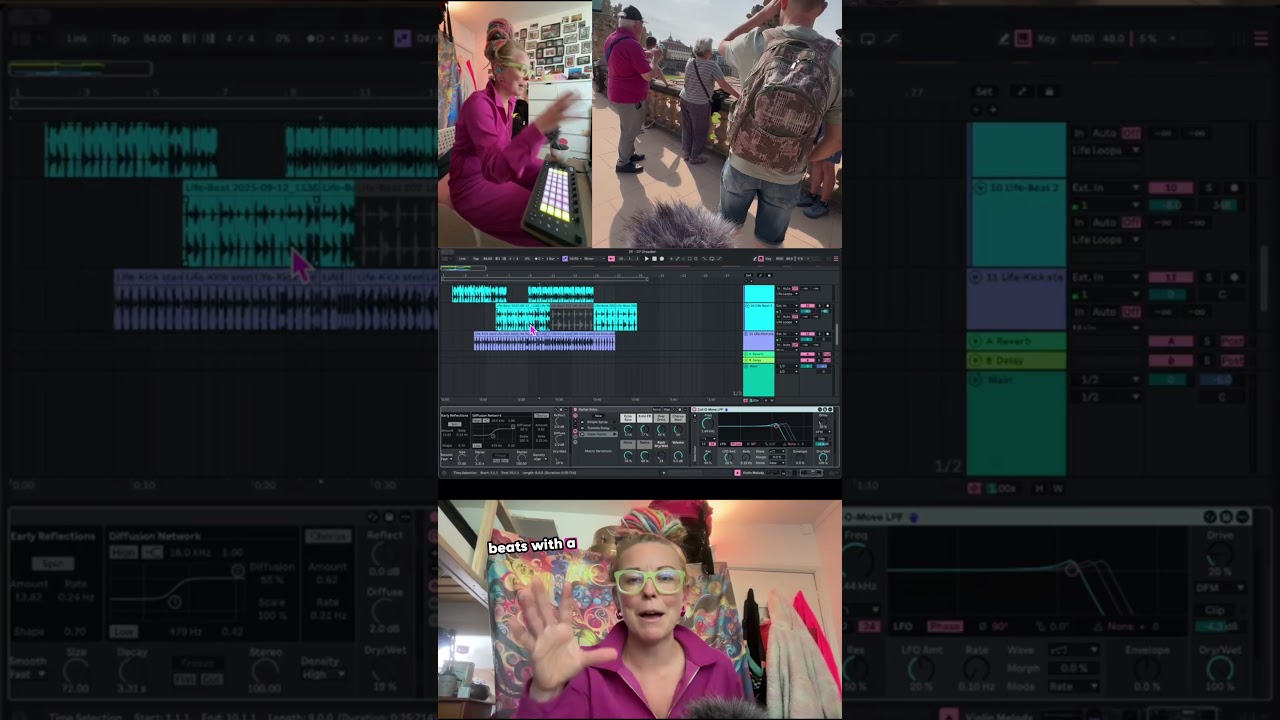Select the A Reverb return track
Image resolution: width=1280 pixels, height=720 pixels.
point(759,354)
